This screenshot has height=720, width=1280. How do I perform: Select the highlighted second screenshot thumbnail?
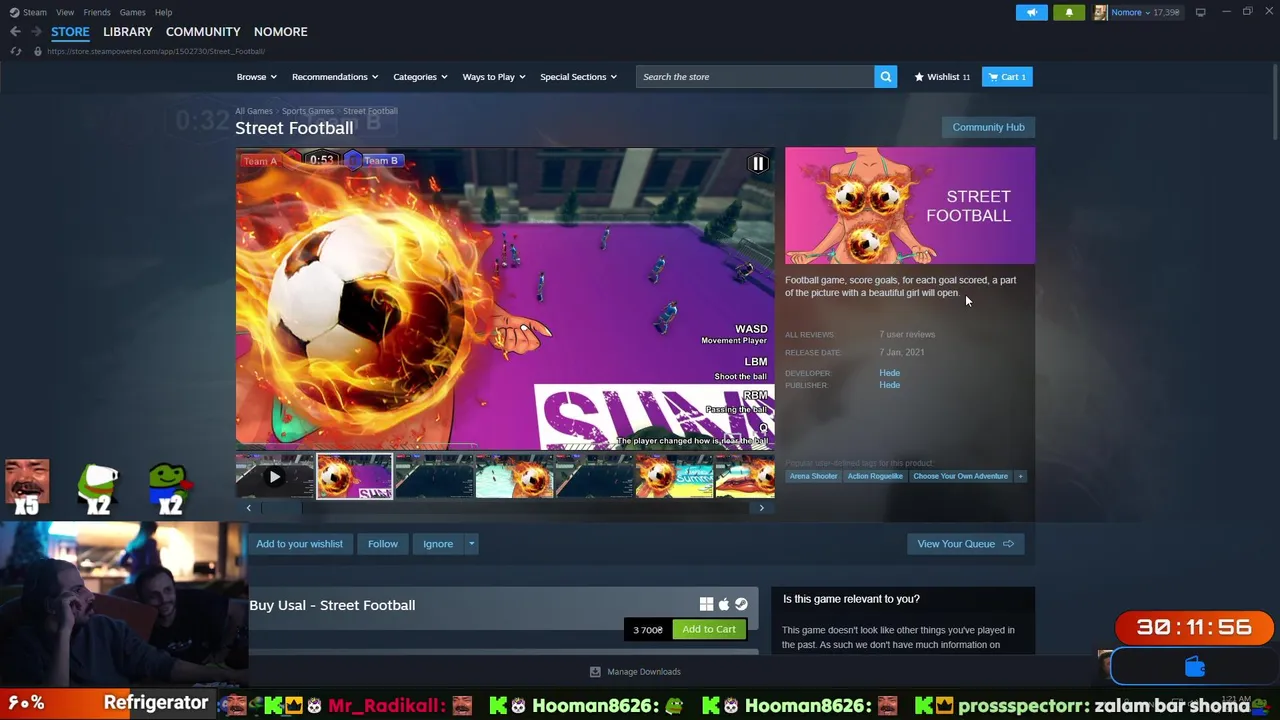point(354,477)
